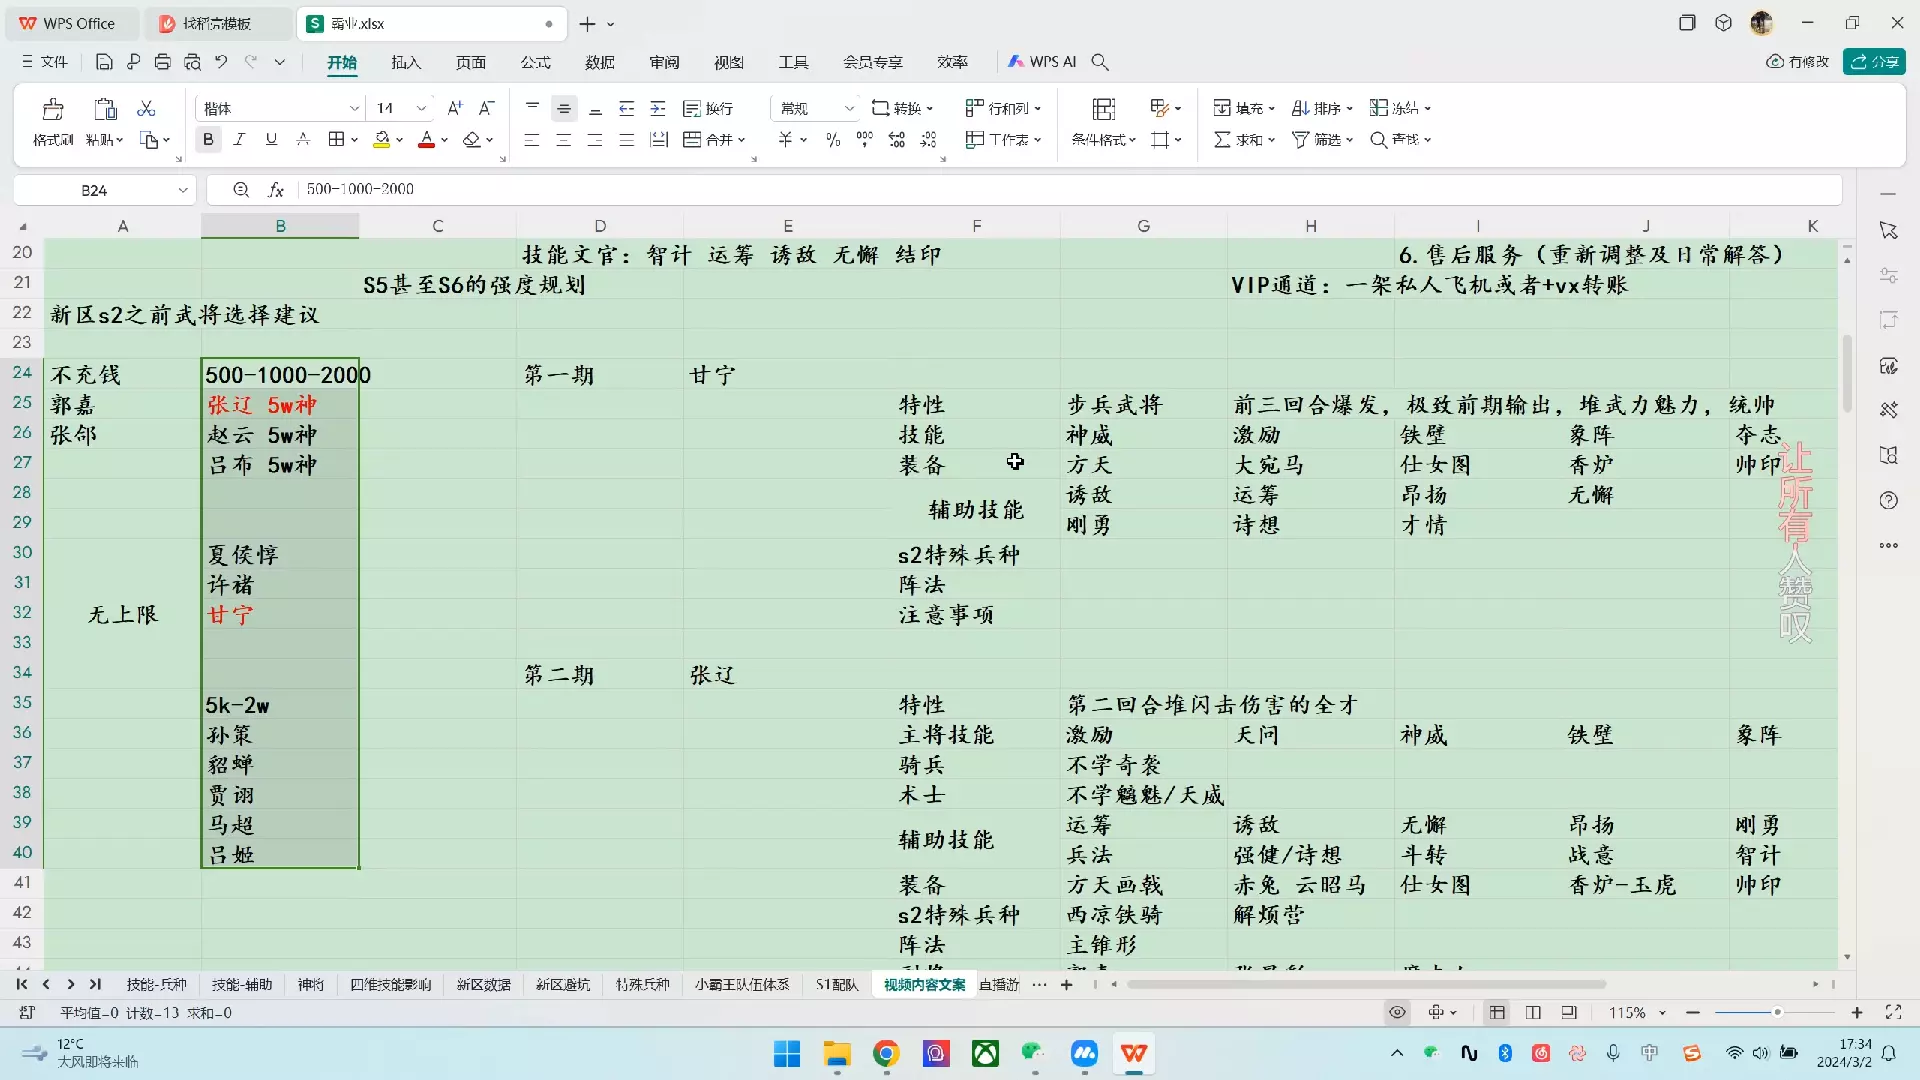Click the print icon in quick toolbar
Screen dimensions: 1920x1080
pos(162,62)
